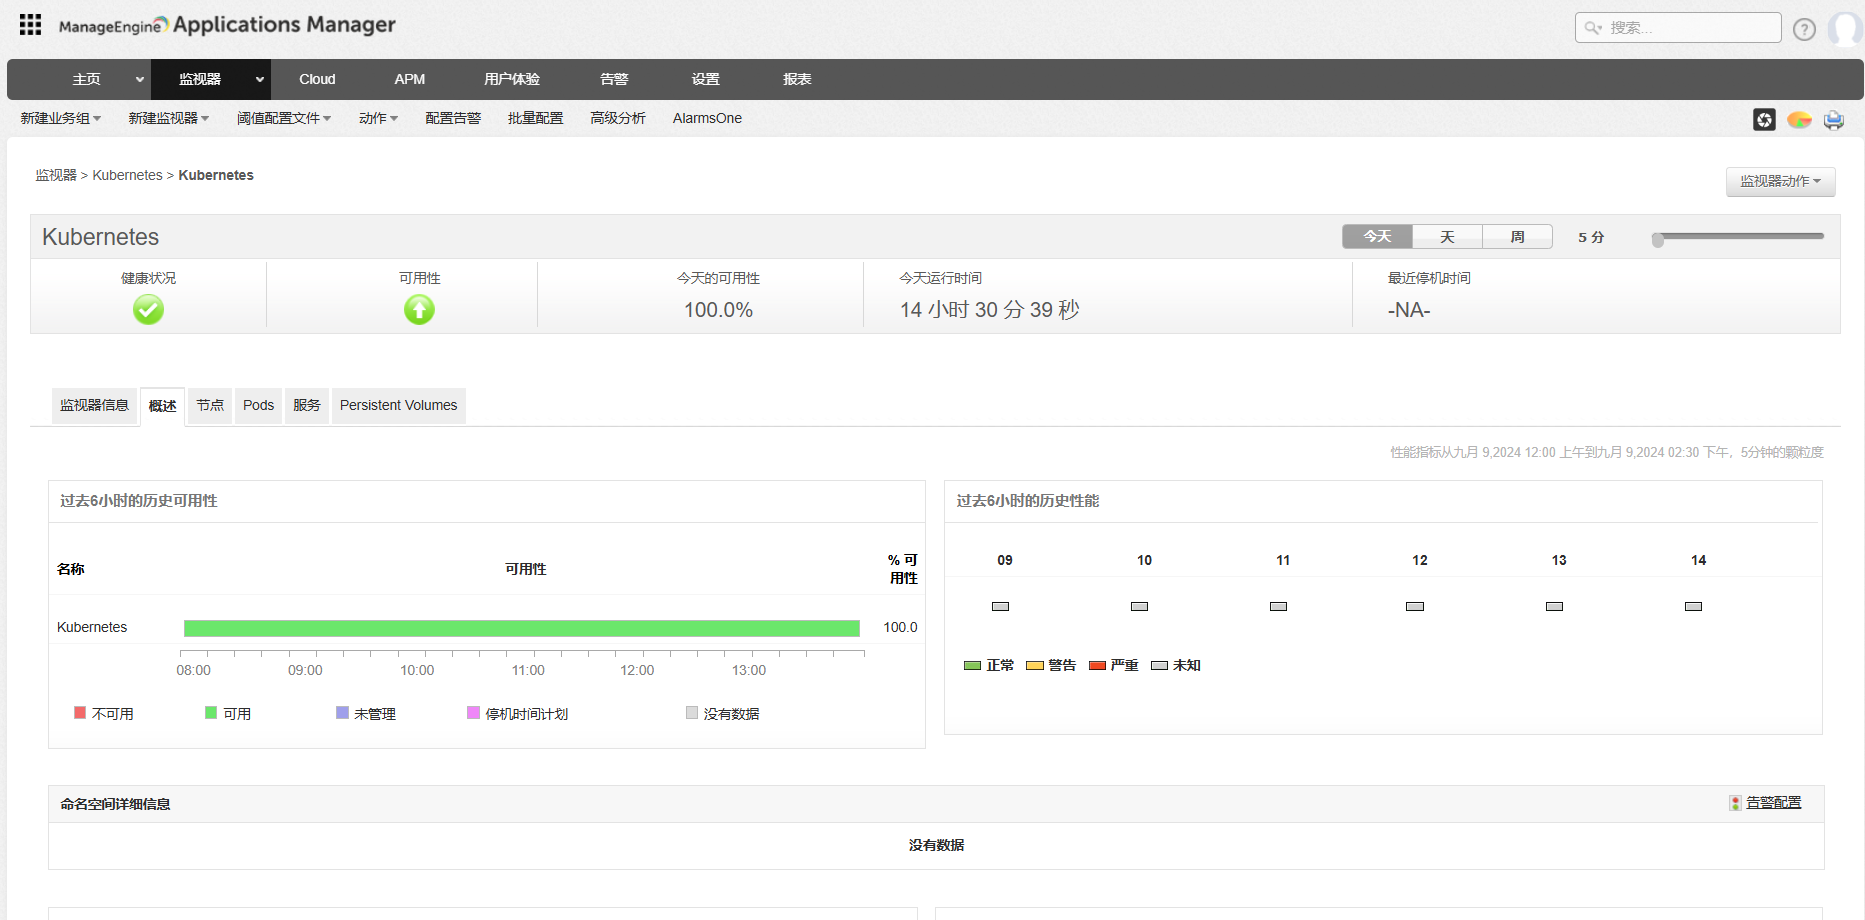The image size is (1865, 920).
Task: Select the 周 time range toggle
Action: coord(1517,236)
